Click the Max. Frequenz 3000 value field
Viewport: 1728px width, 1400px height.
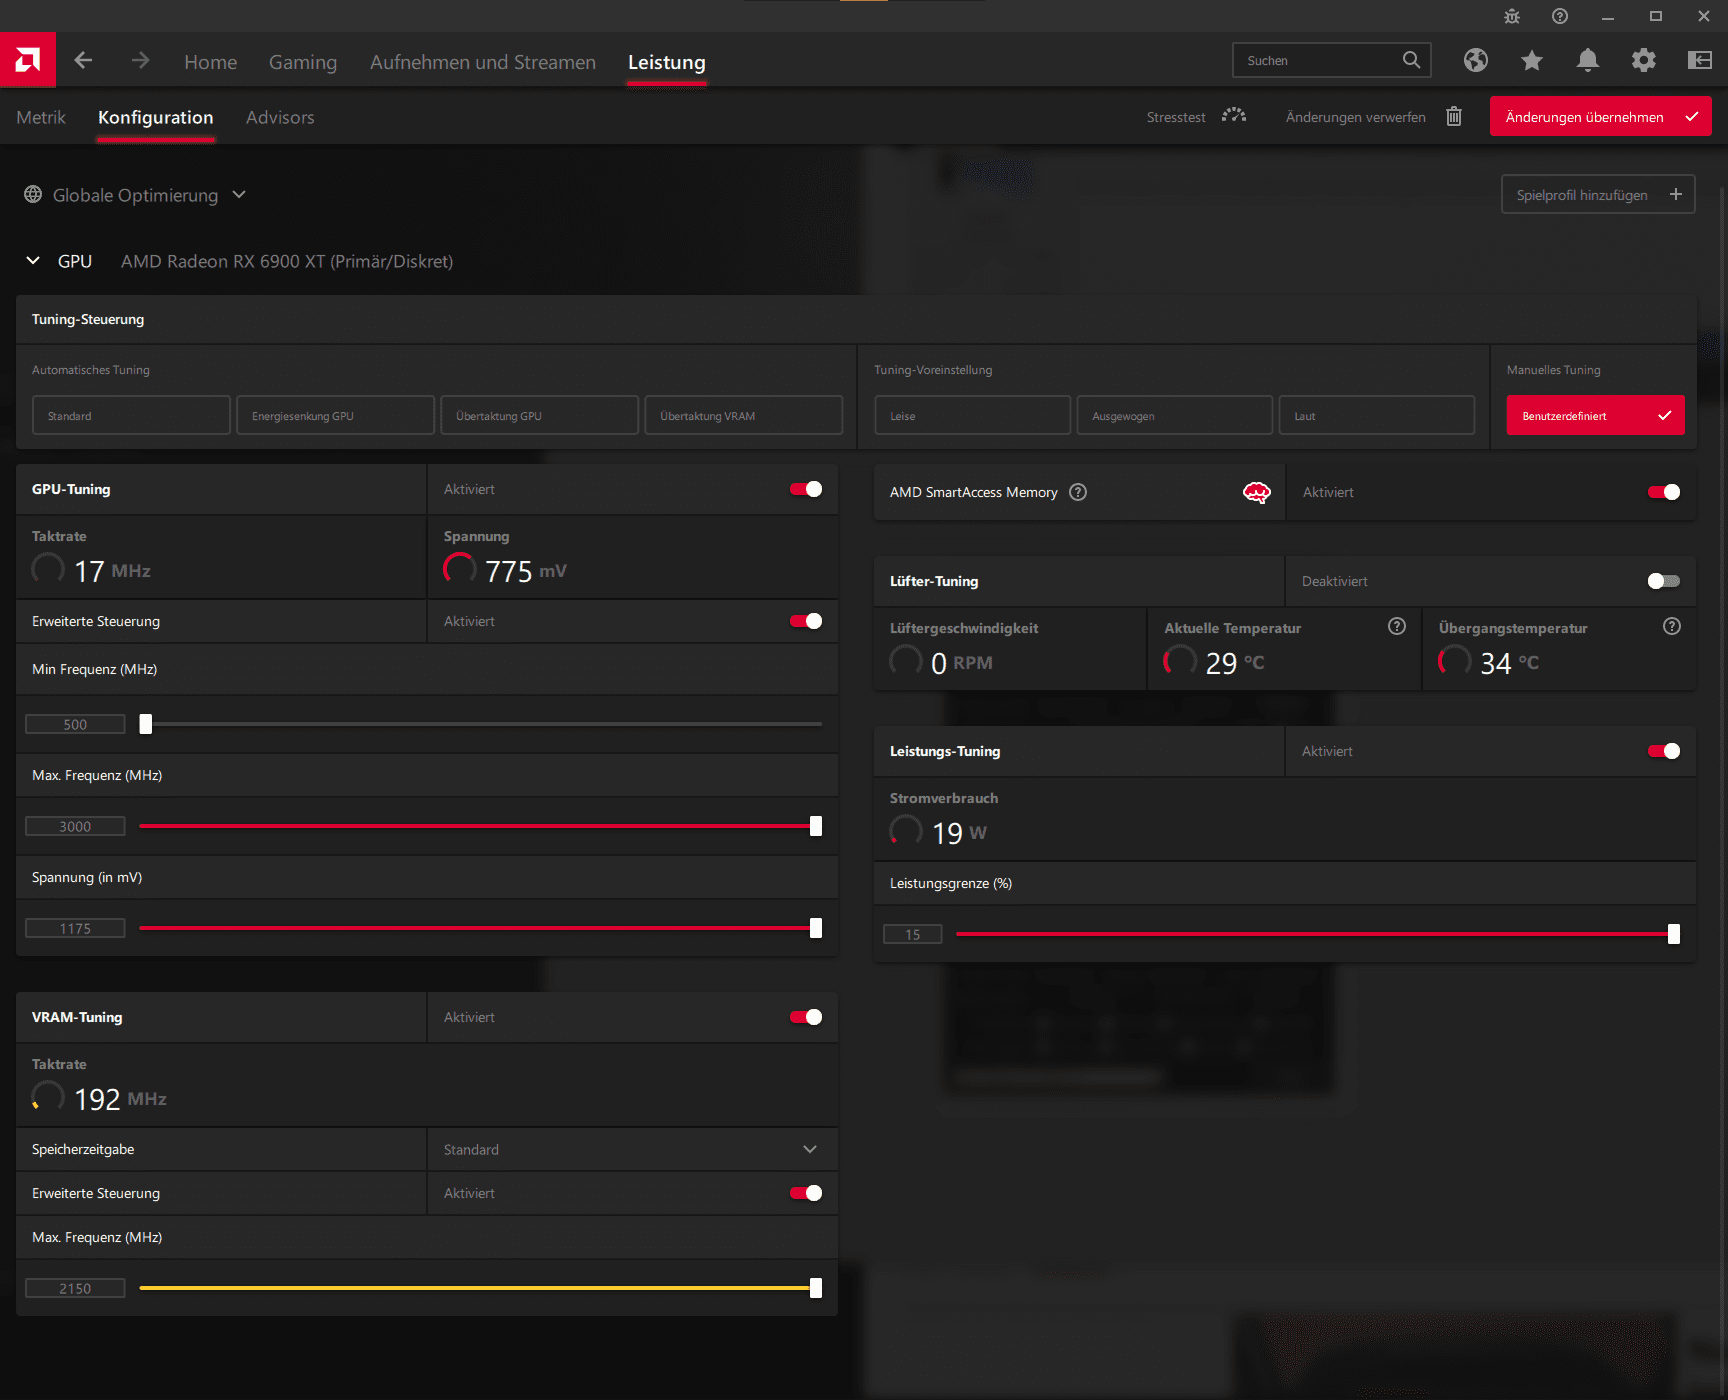75,826
